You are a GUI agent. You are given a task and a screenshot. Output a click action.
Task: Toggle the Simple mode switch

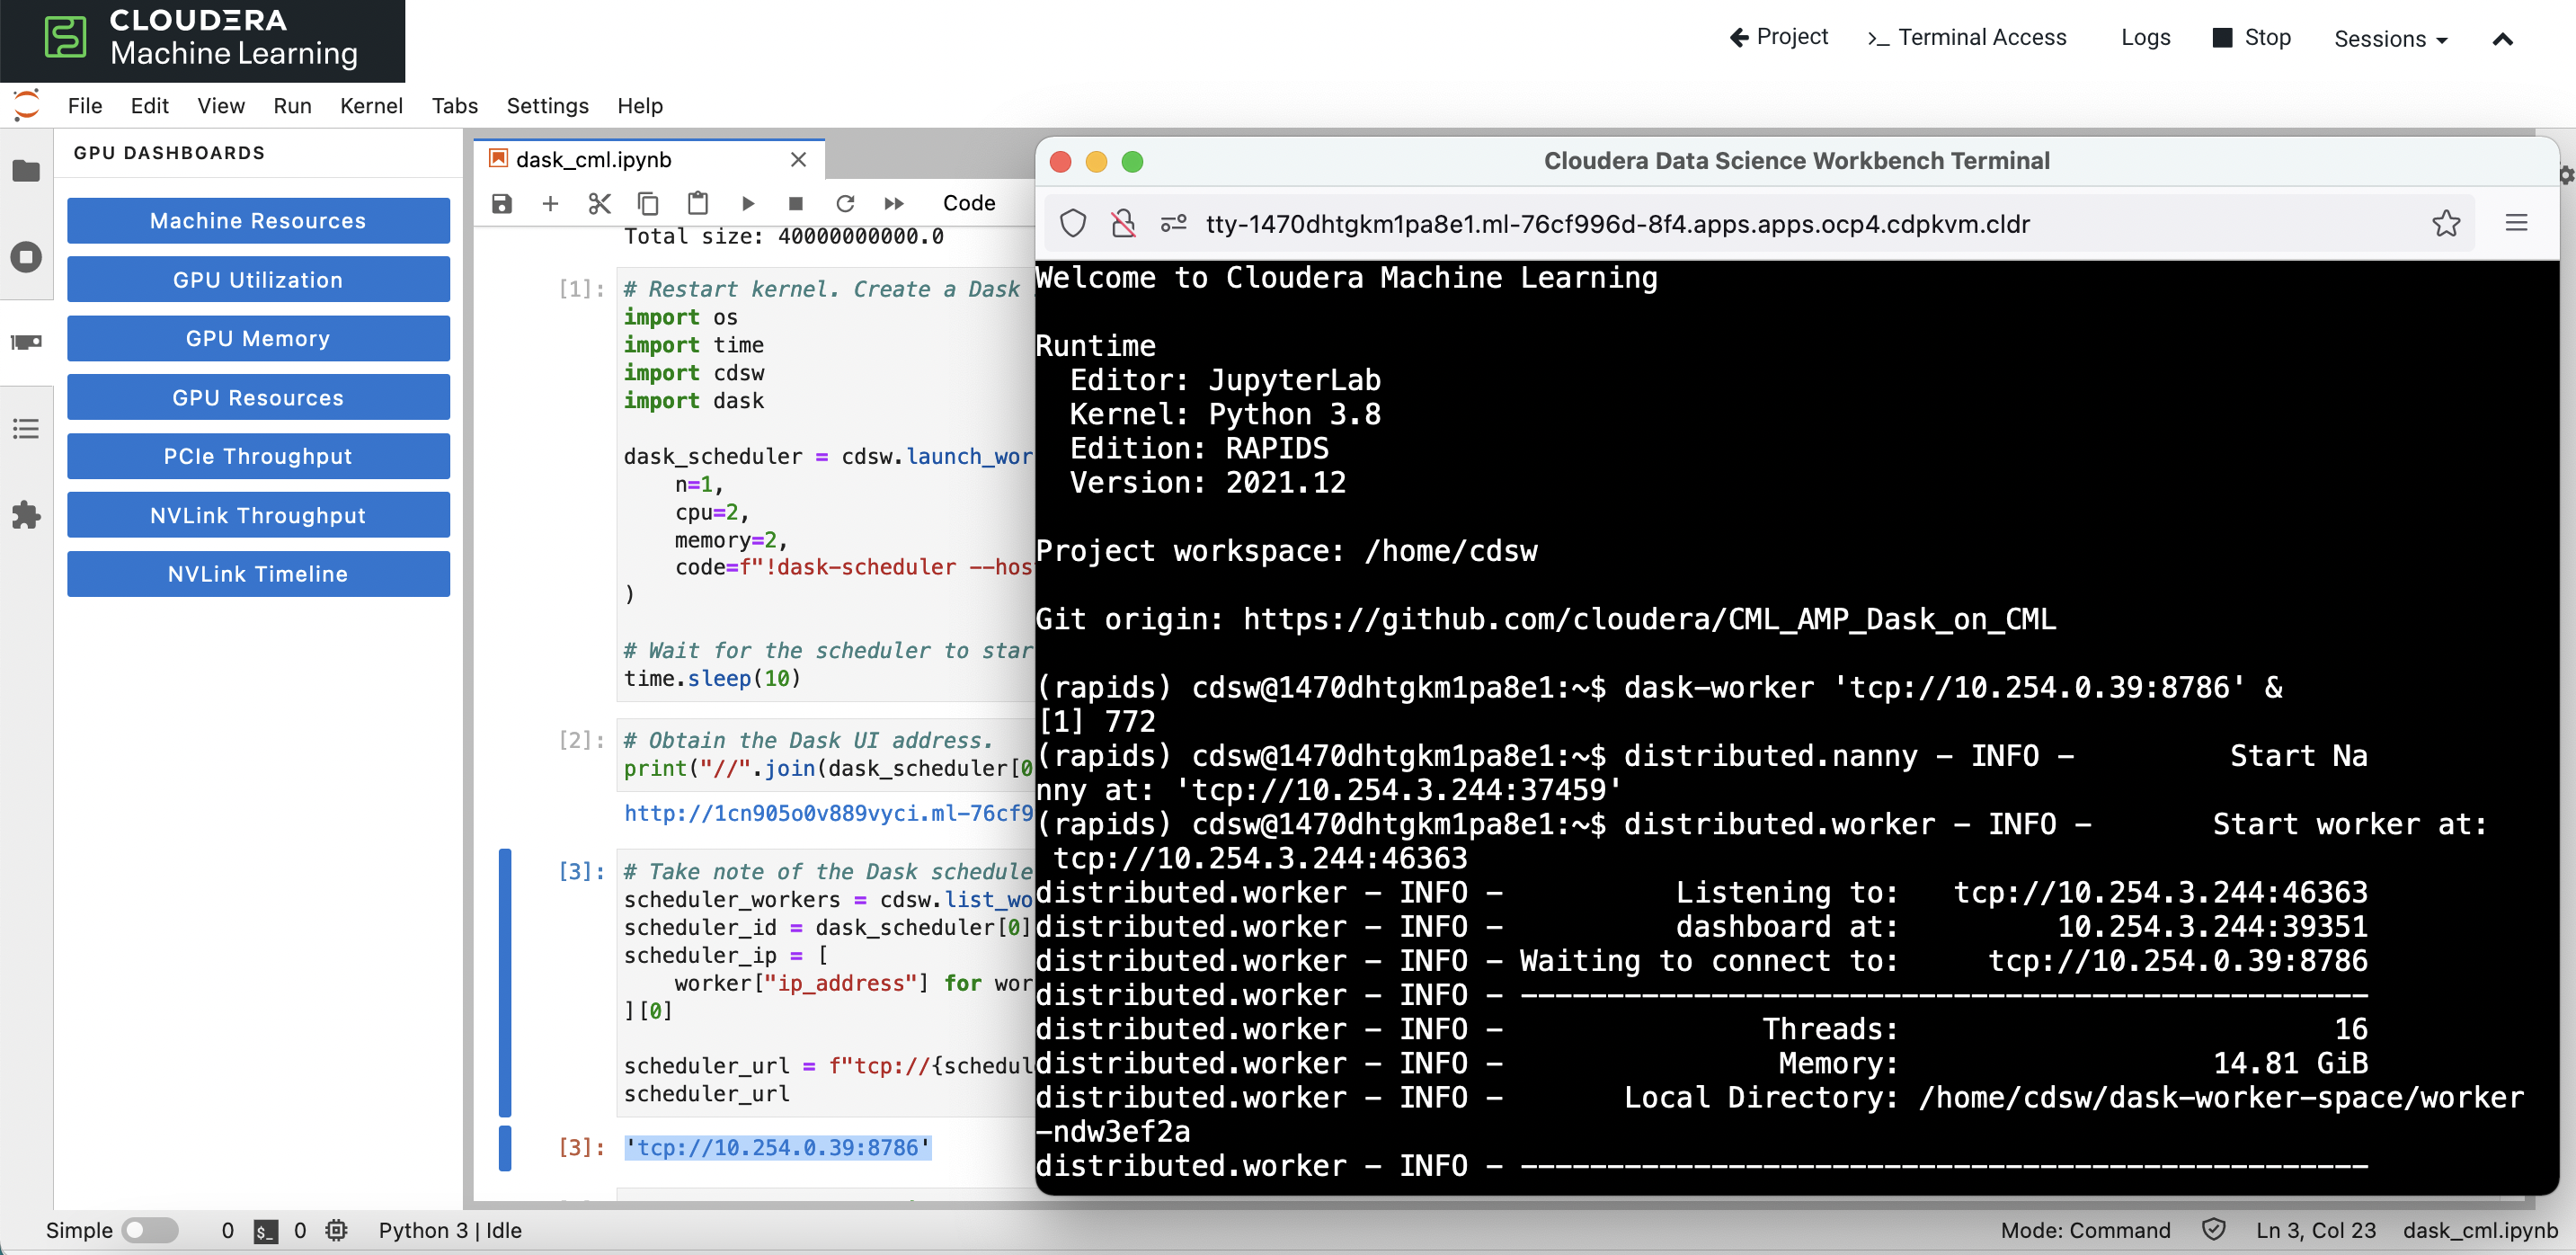pyautogui.click(x=149, y=1229)
